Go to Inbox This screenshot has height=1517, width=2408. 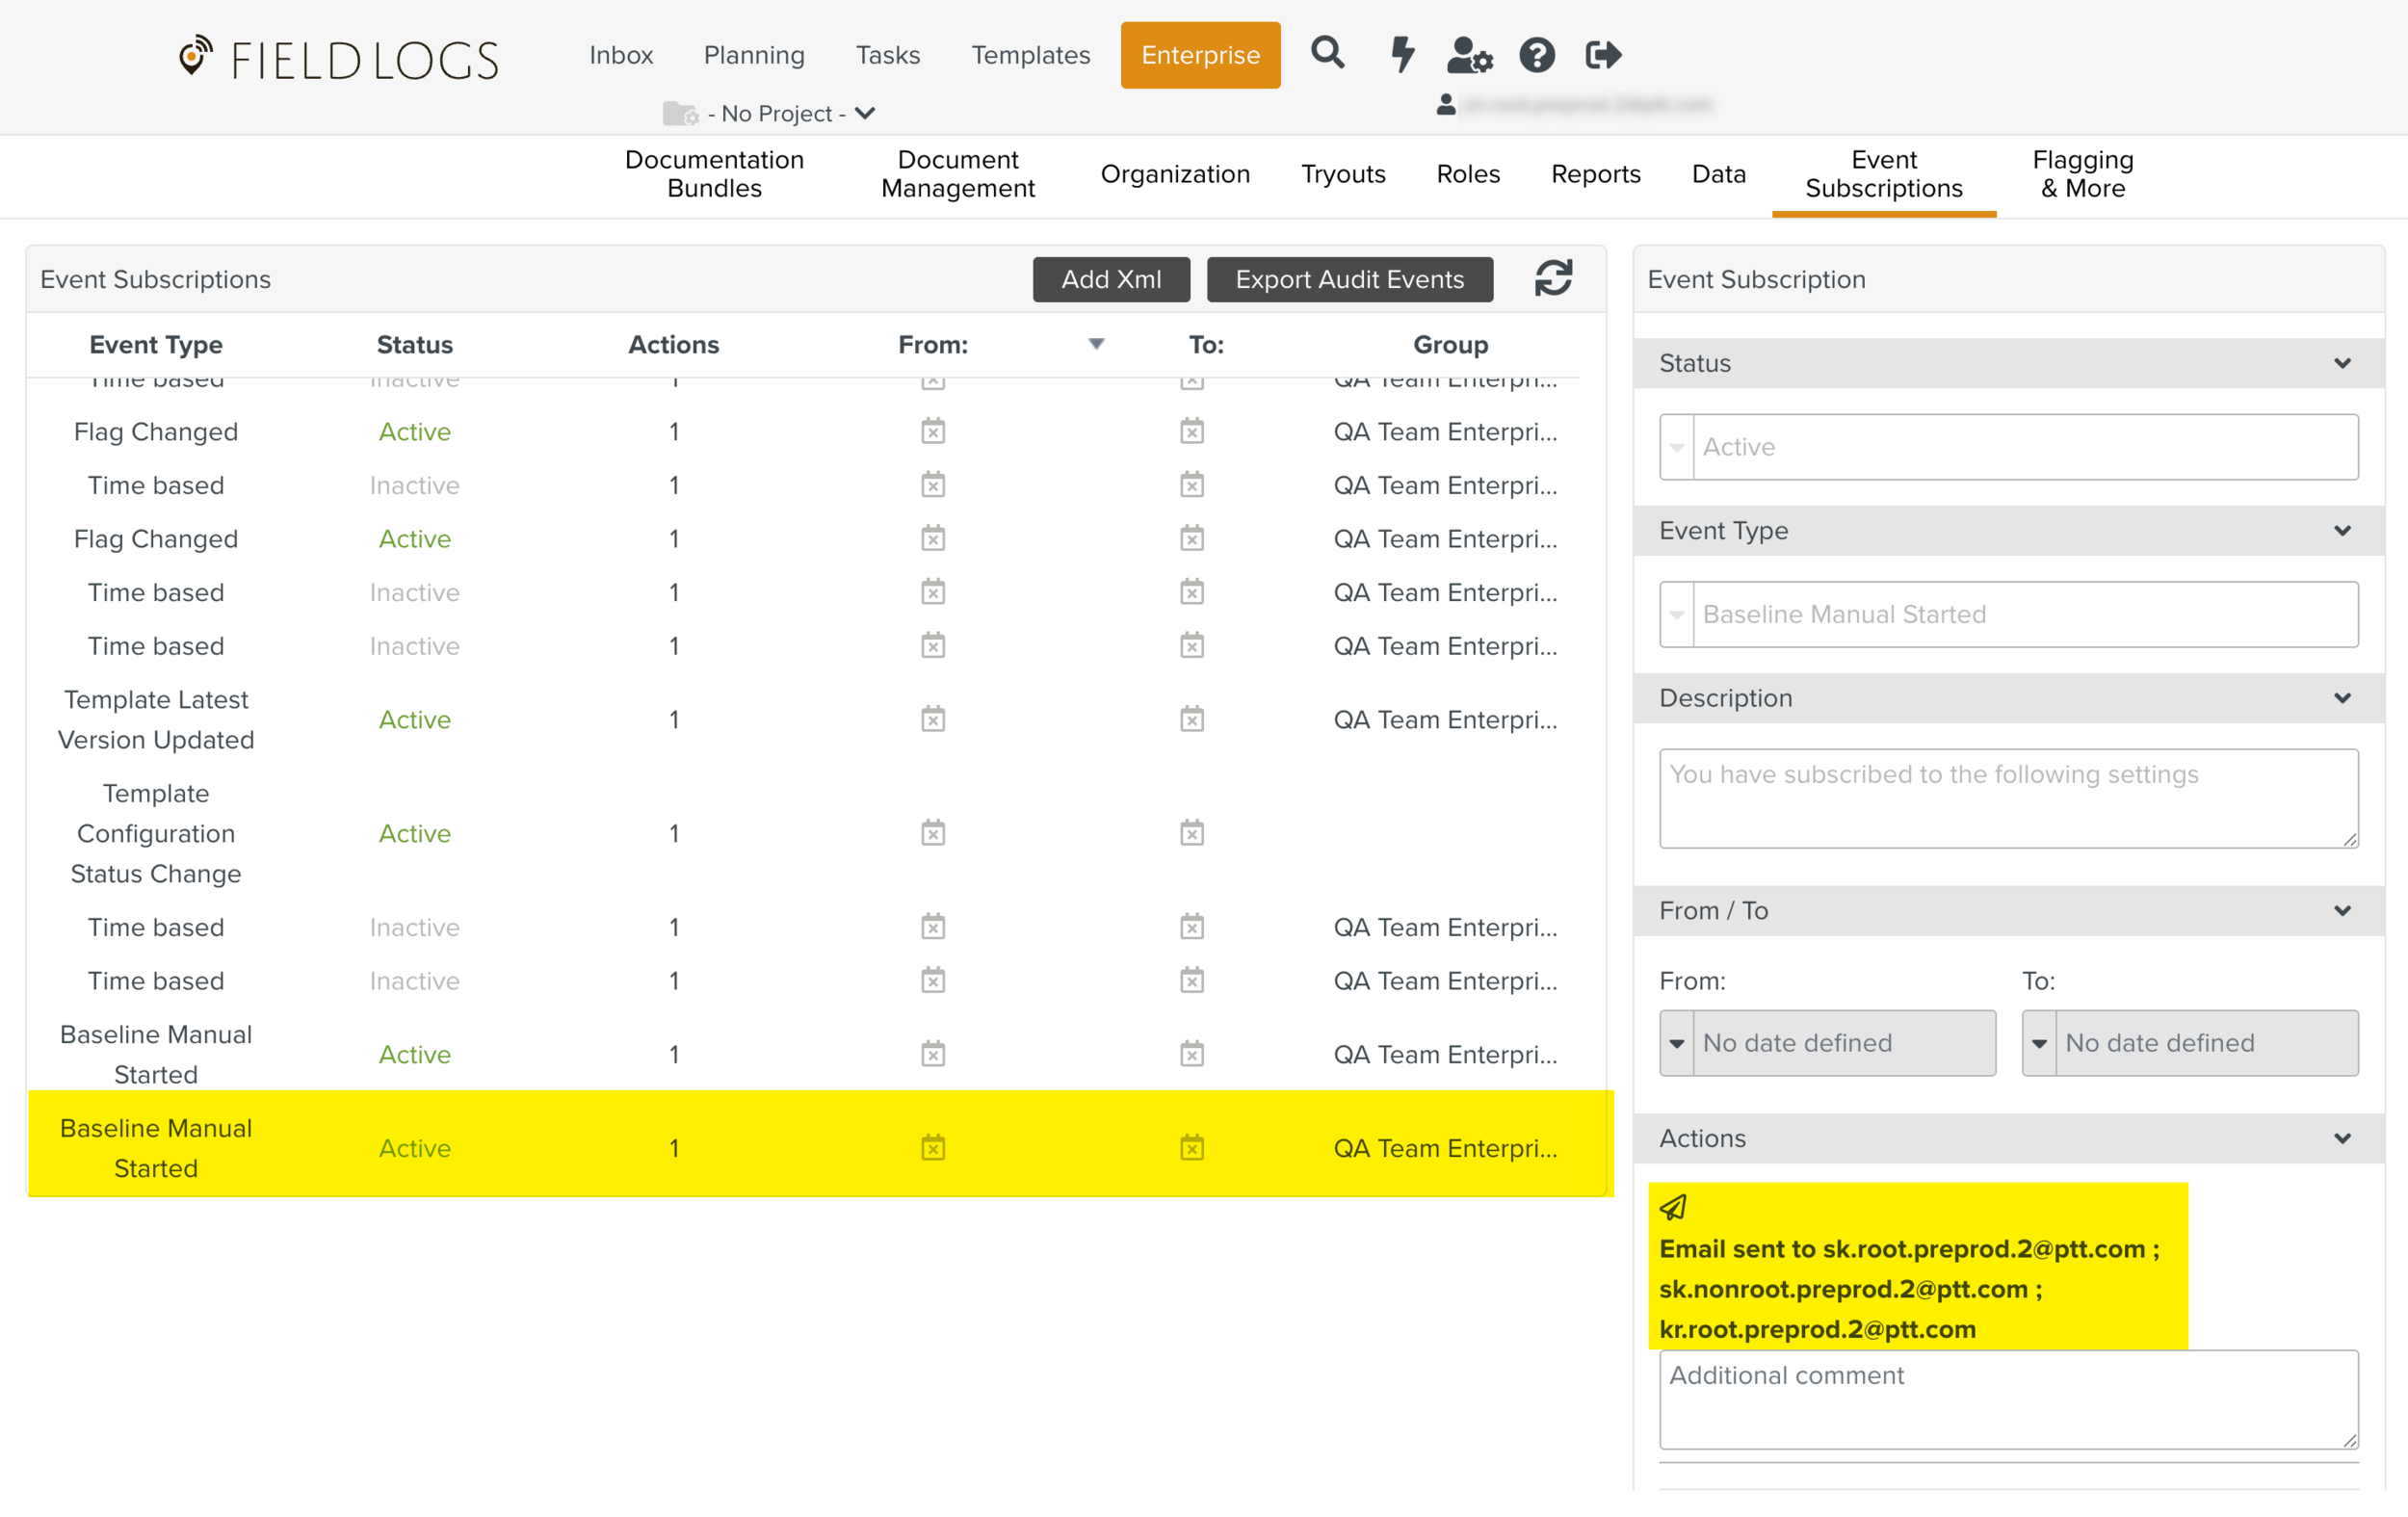pyautogui.click(x=621, y=55)
